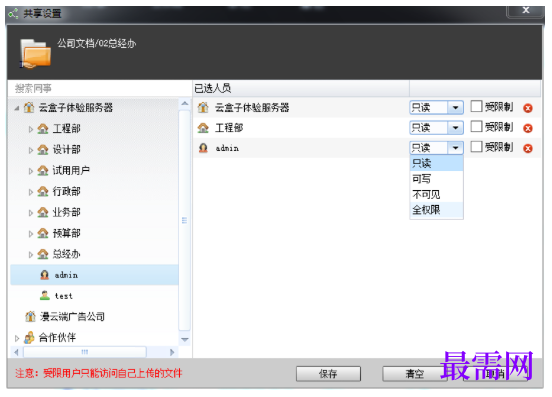Click the 已选人员 column header

point(301,88)
